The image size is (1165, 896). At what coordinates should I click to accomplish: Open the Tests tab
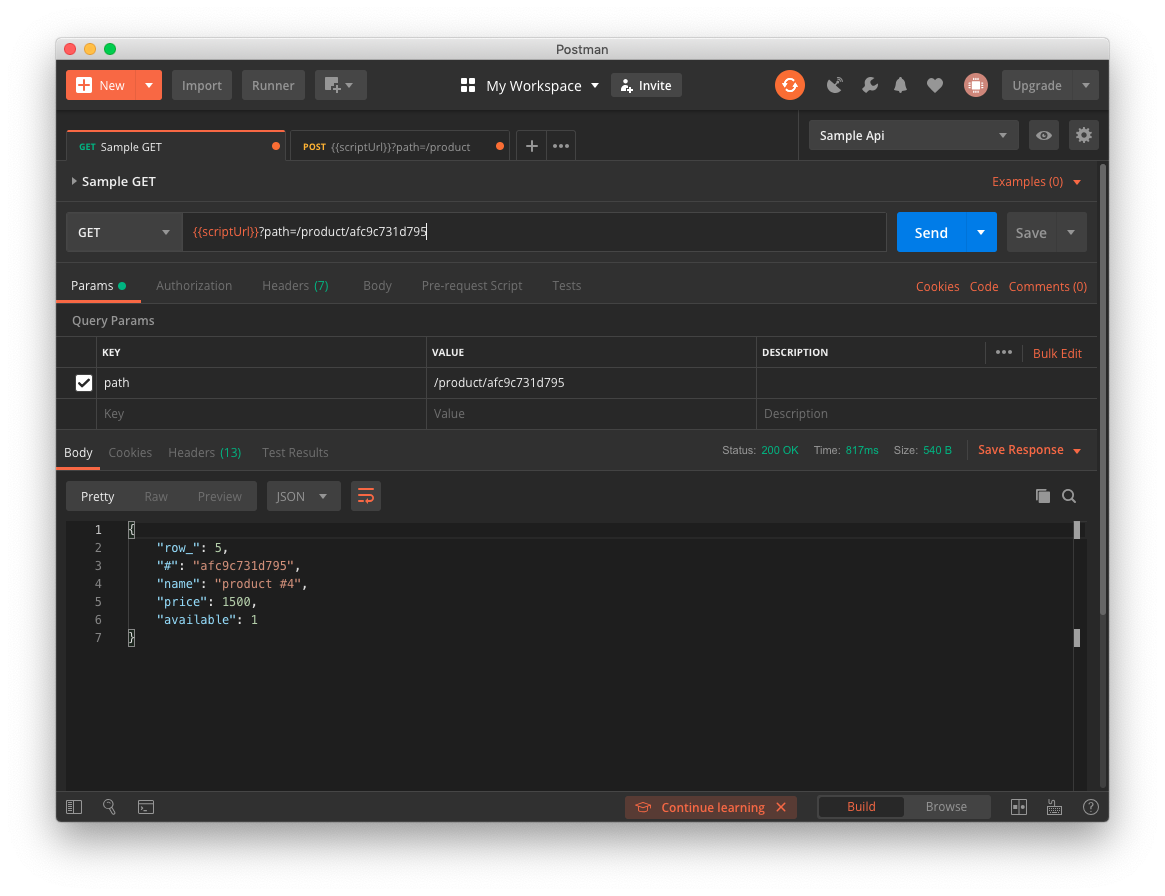(x=566, y=285)
